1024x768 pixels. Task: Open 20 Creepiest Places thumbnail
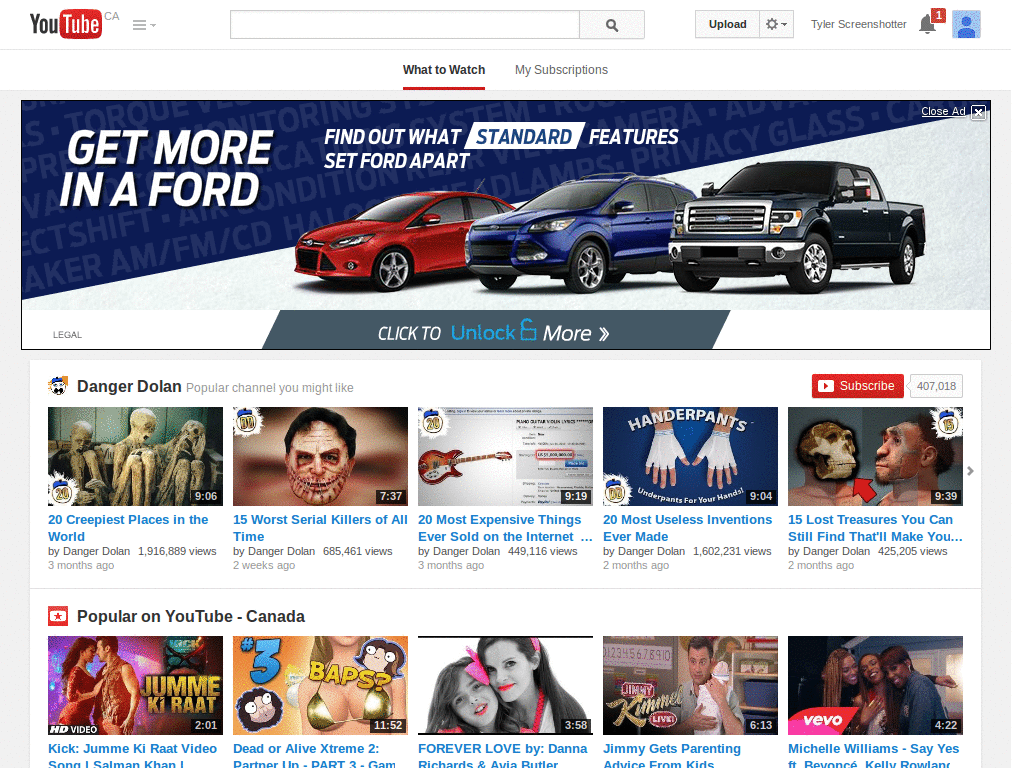click(135, 456)
